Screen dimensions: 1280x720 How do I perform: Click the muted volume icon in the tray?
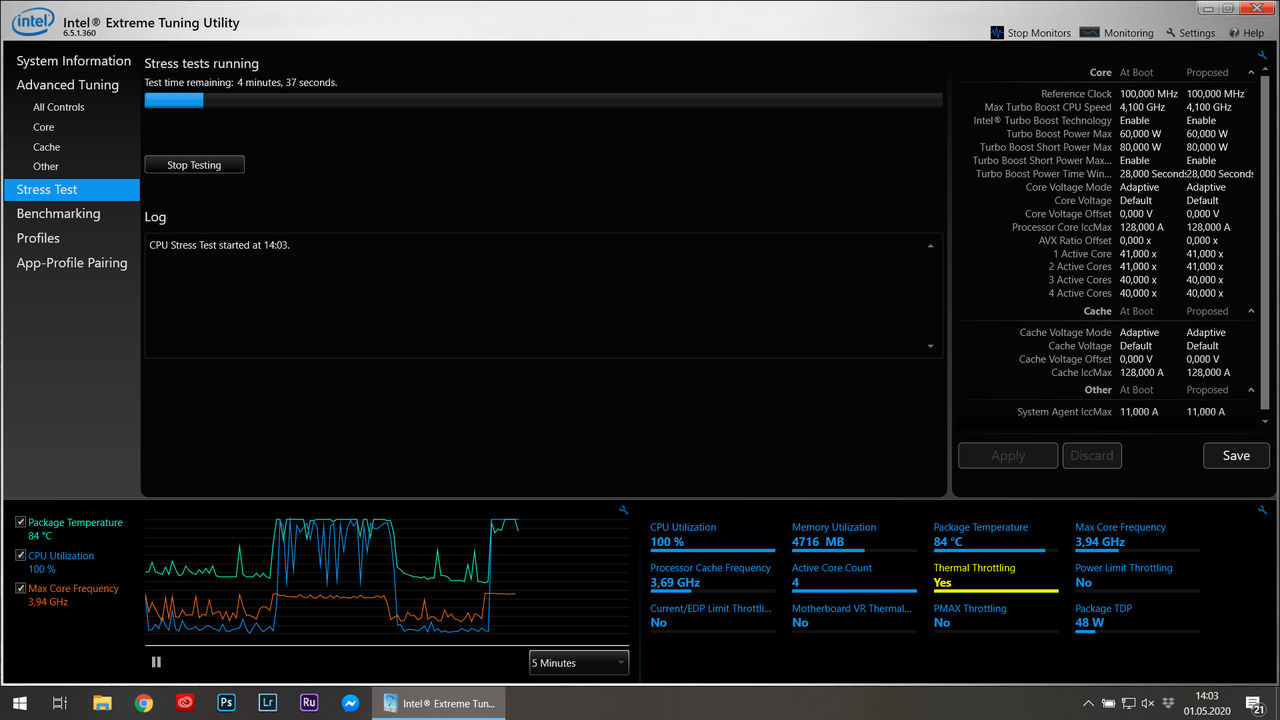click(x=1147, y=703)
